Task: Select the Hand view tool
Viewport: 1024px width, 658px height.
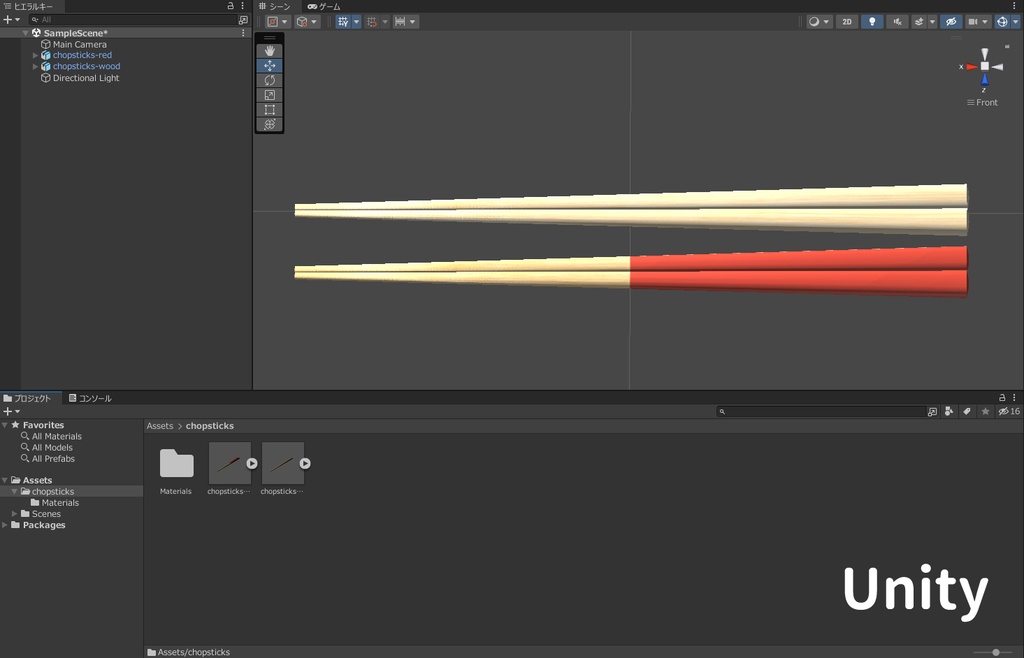Action: click(270, 51)
